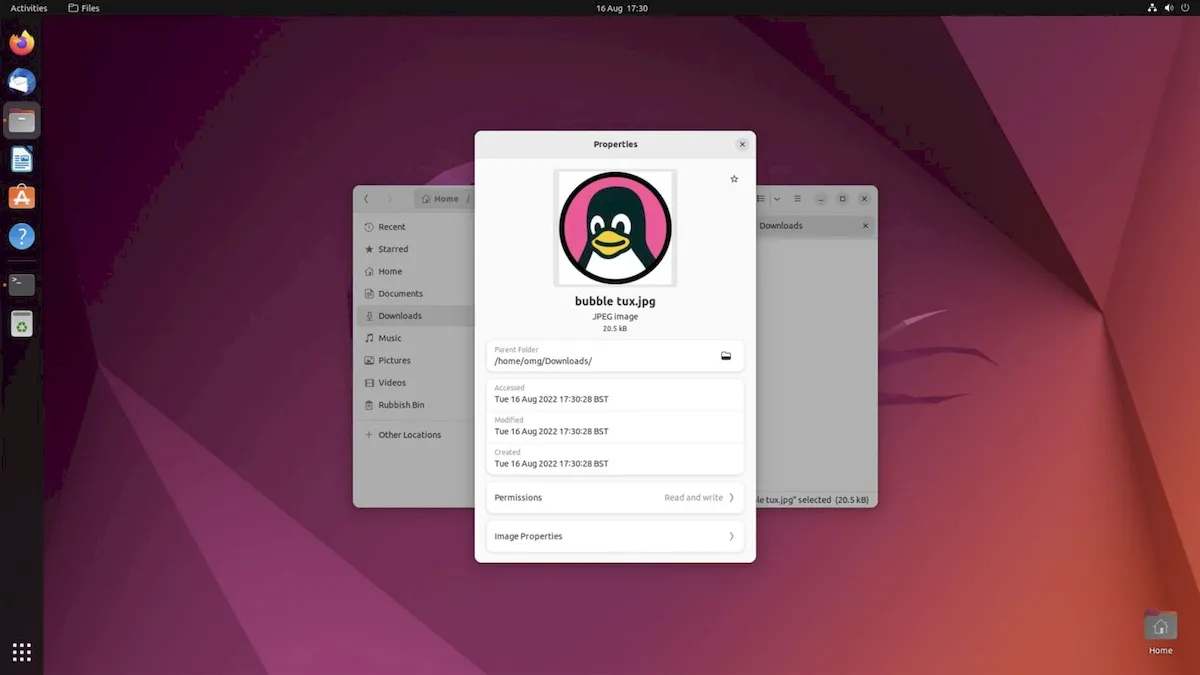The image size is (1200, 675).
Task: Click the bubble tux.jpg file name heading
Action: click(615, 301)
